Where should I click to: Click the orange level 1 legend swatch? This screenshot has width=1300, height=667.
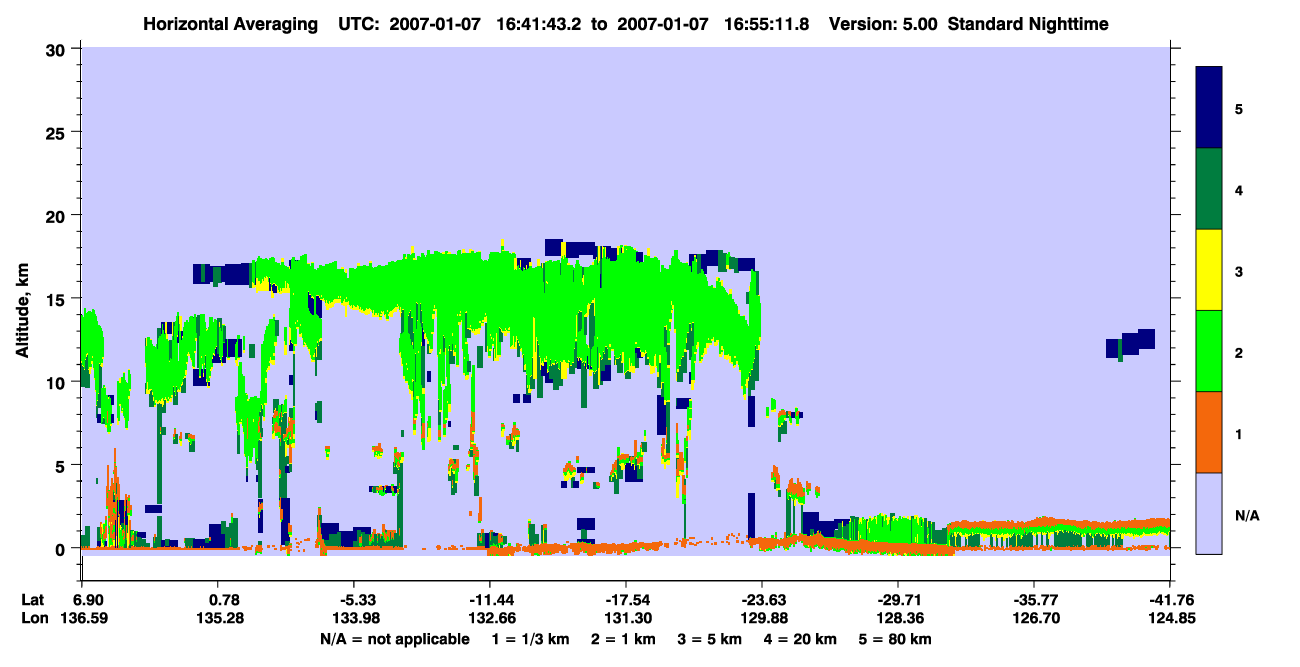pos(1210,432)
